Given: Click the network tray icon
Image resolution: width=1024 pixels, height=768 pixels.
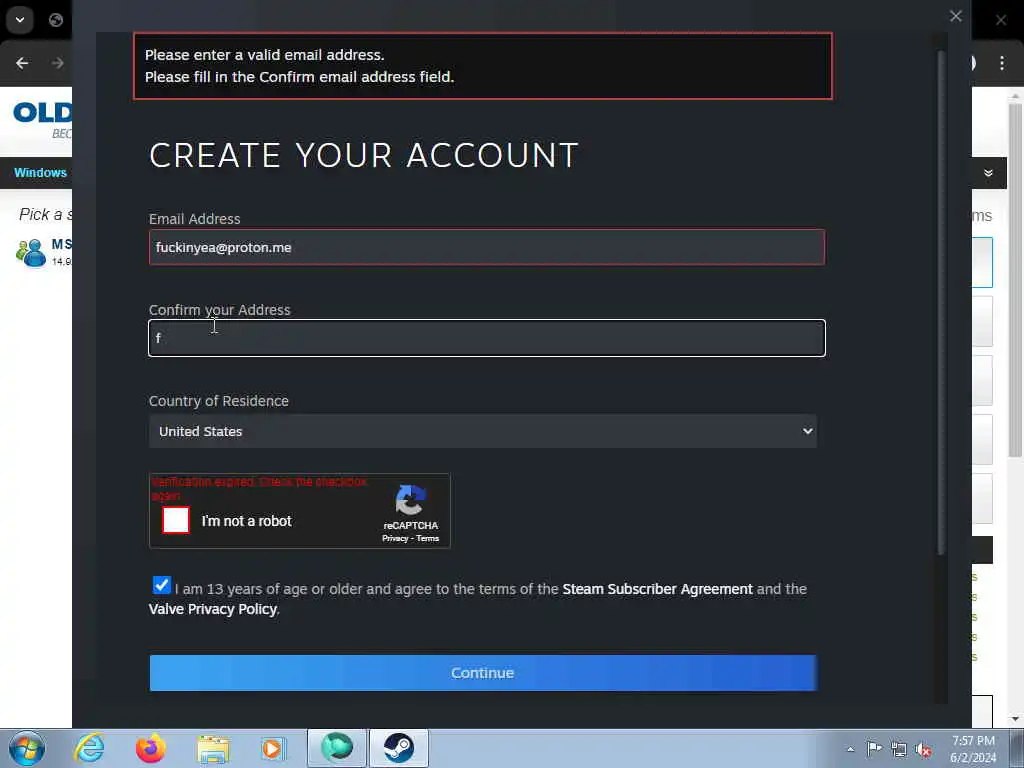Looking at the screenshot, I should pos(899,749).
